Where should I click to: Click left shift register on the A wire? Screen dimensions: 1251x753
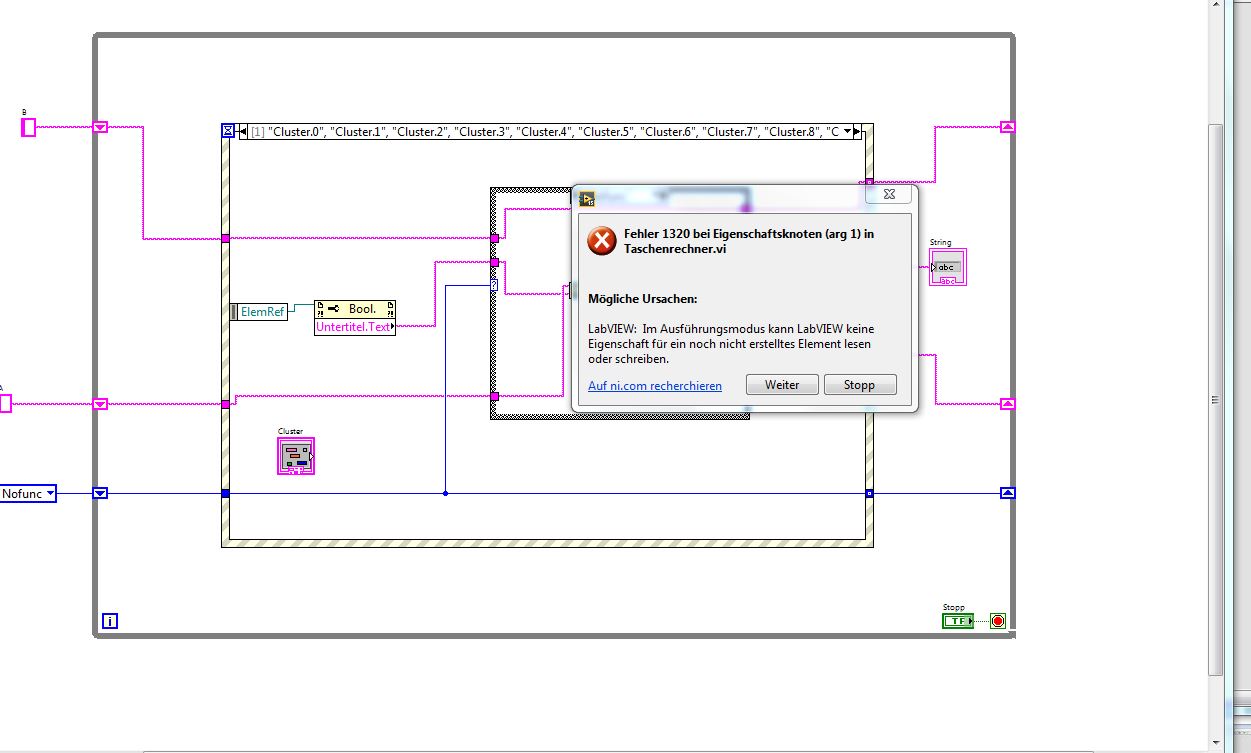pos(100,404)
